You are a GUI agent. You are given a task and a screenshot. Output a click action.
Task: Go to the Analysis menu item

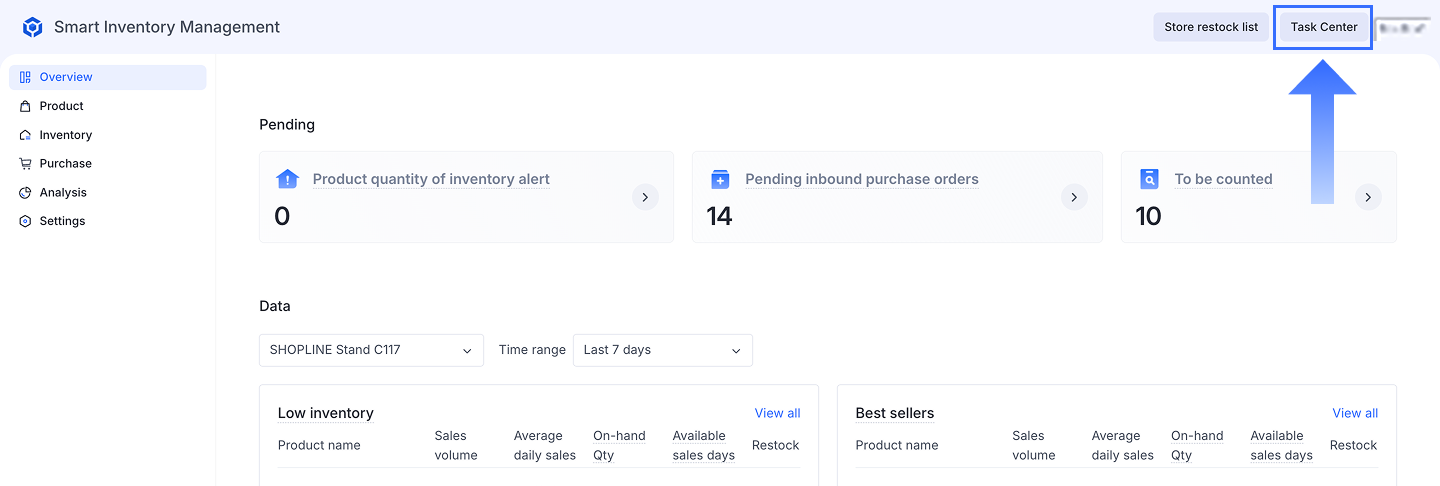pyautogui.click(x=63, y=192)
